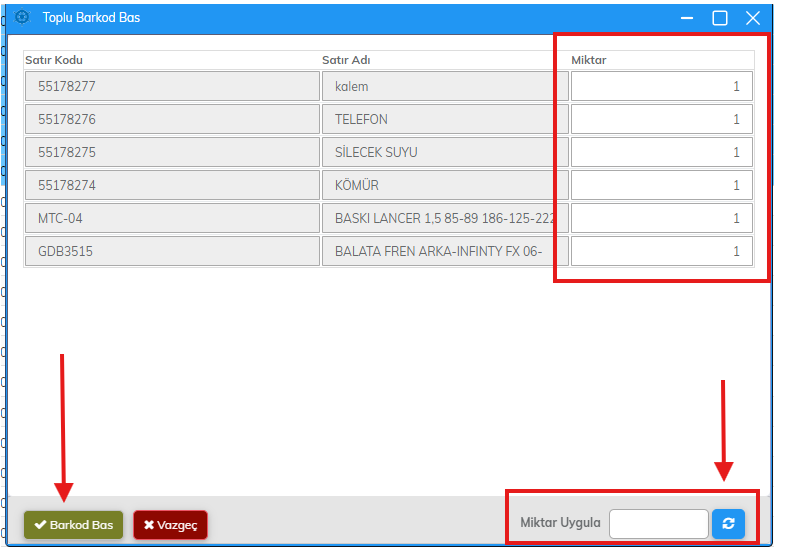Edit the quantity for BASKI LANCER row

(661, 219)
